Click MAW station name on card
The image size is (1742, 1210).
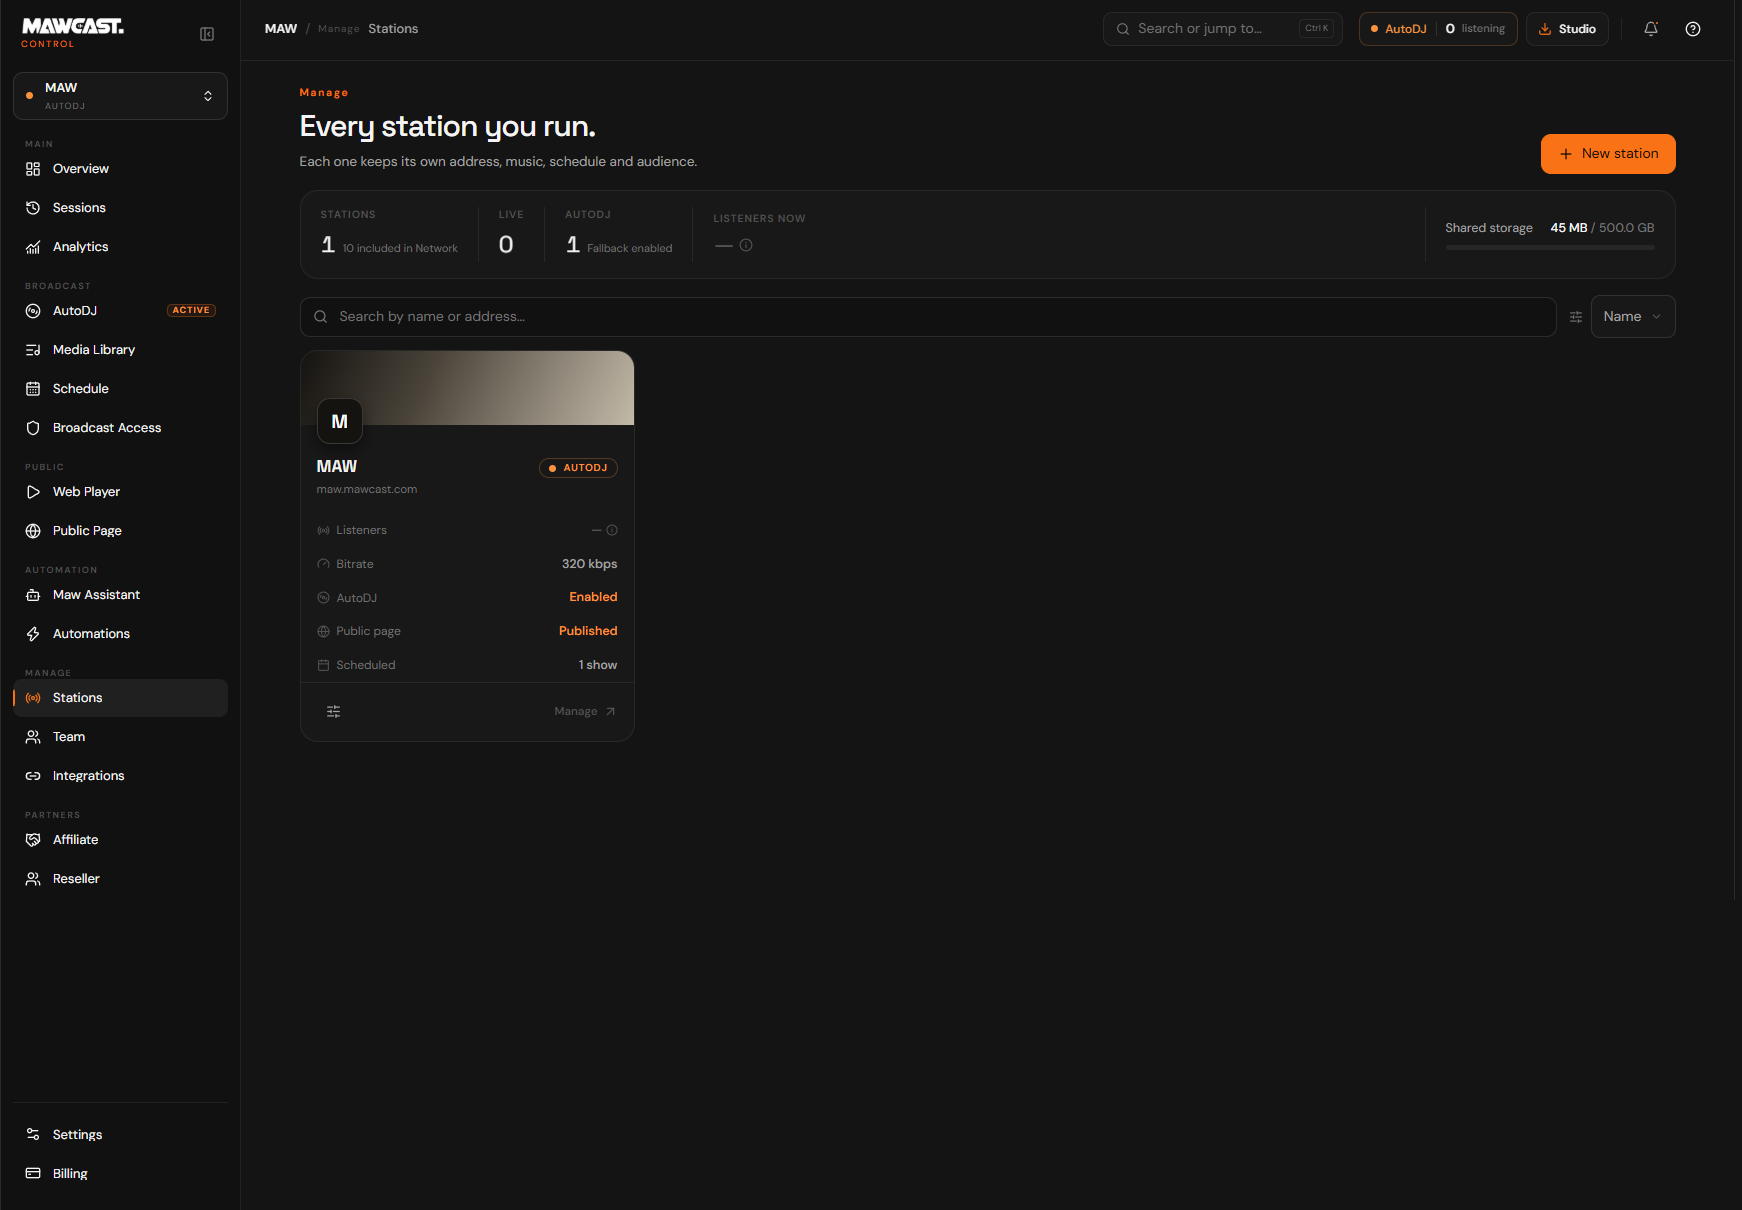pos(337,467)
